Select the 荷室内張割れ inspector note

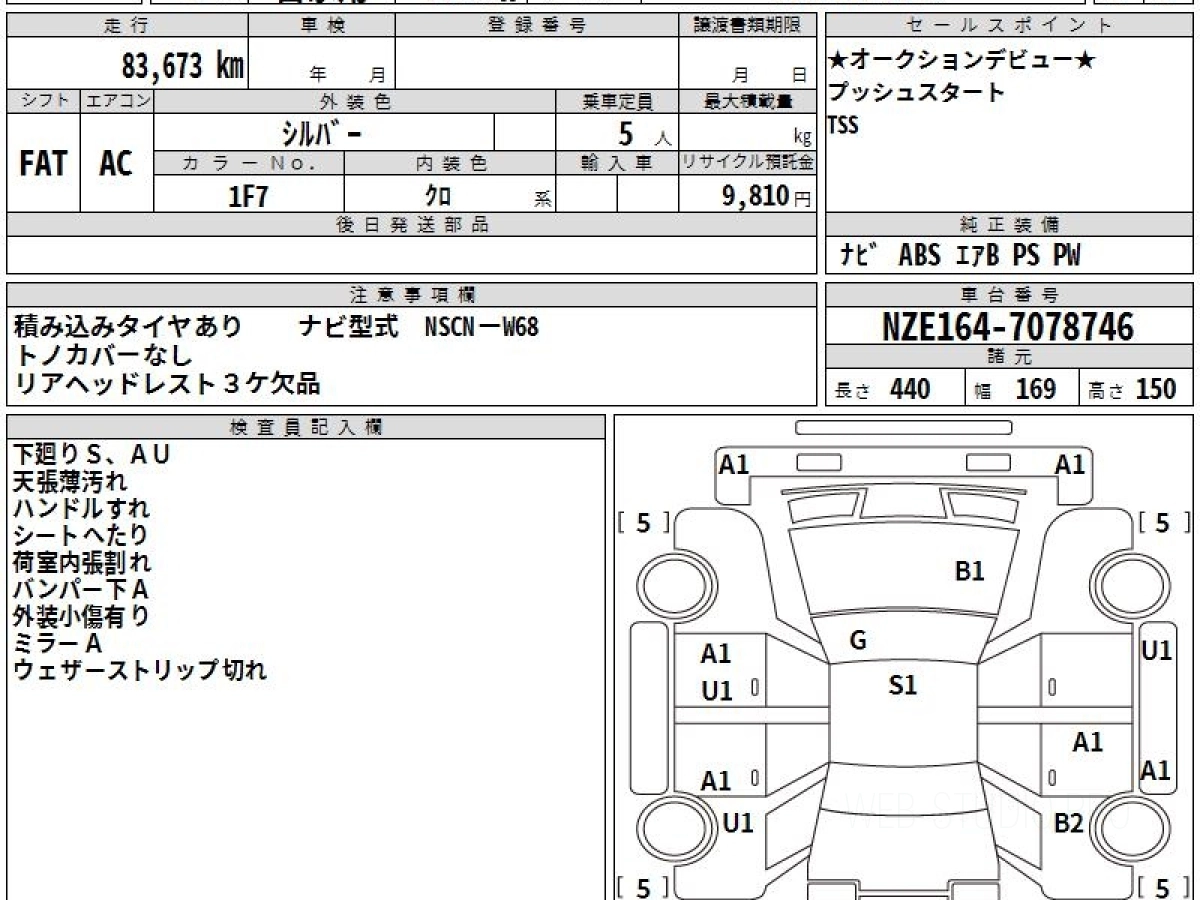[82, 563]
